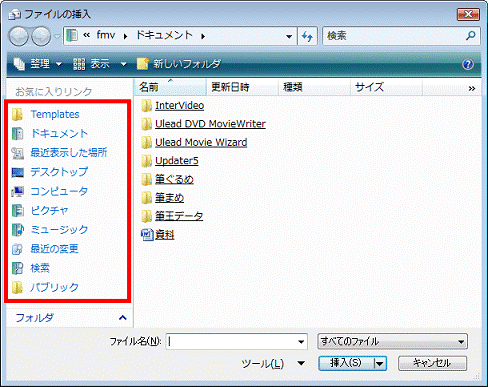488x387 pixels.
Task: Click the ドキュメント icon in sidebar
Action: (x=17, y=134)
